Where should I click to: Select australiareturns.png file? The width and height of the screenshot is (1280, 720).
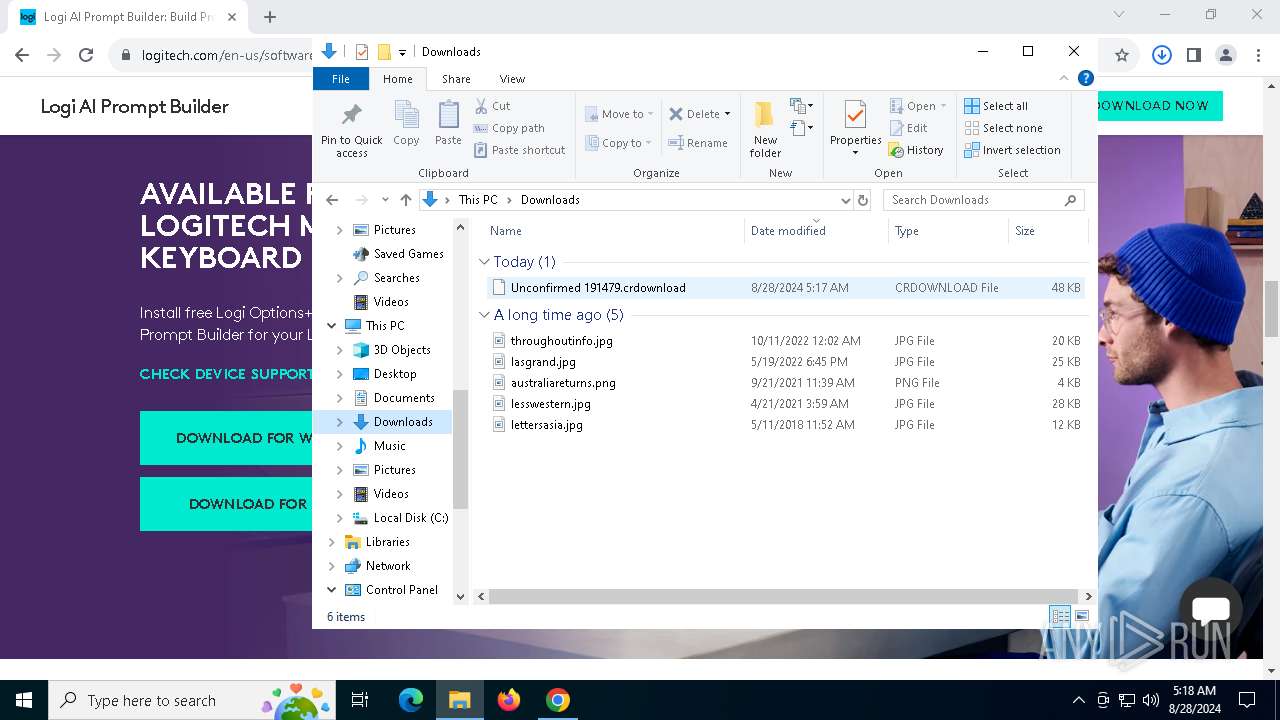pyautogui.click(x=785, y=383)
